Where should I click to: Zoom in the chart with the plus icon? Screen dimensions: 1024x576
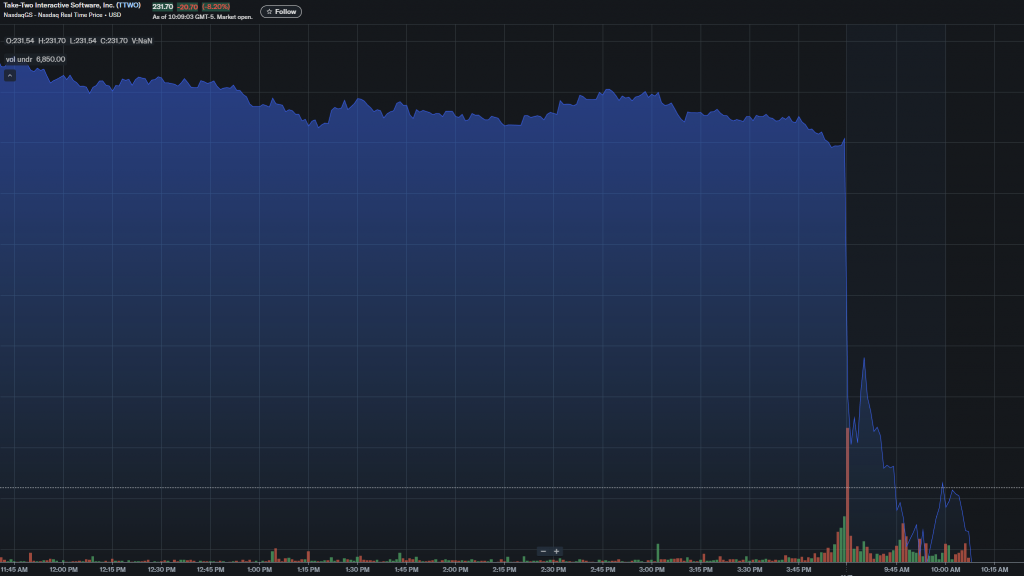point(557,551)
